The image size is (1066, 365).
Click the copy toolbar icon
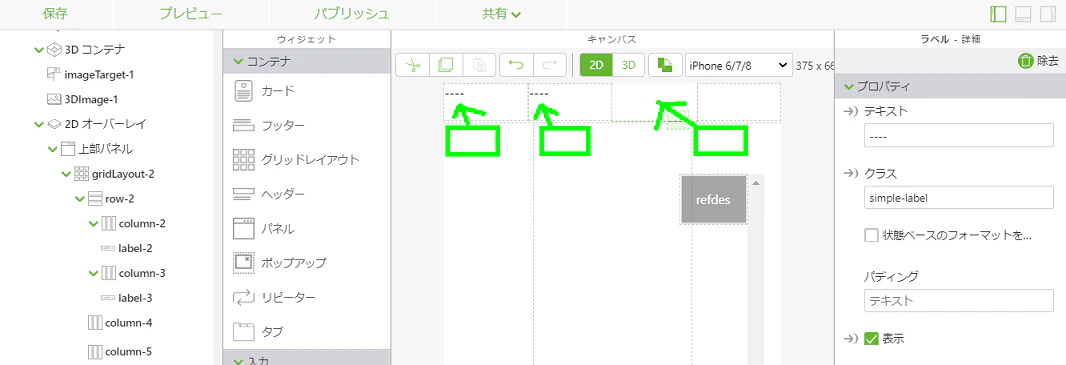pyautogui.click(x=446, y=65)
